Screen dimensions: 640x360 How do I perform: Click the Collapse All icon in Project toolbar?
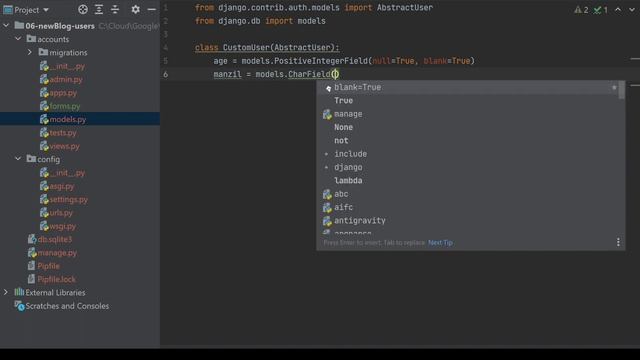point(115,9)
